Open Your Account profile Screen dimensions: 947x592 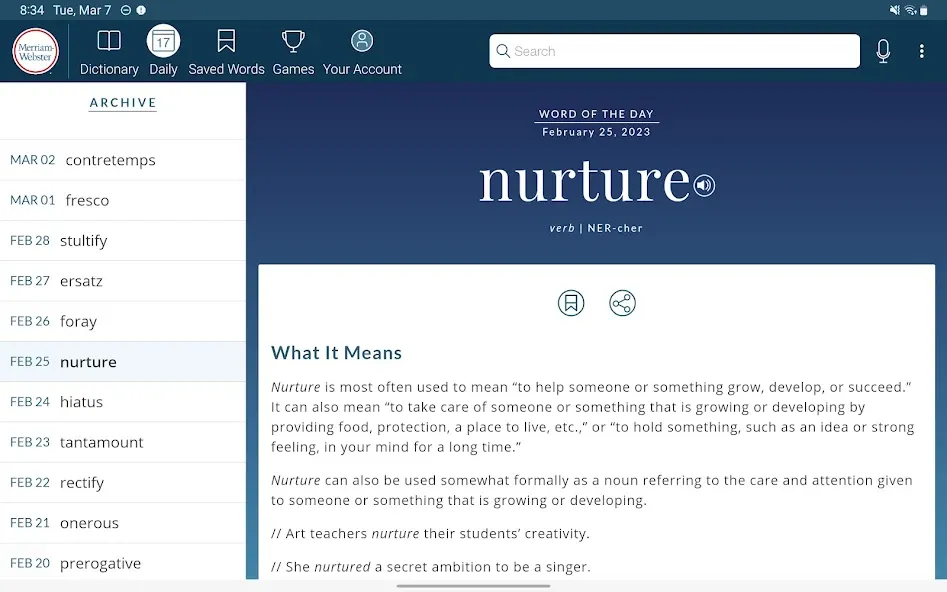362,52
